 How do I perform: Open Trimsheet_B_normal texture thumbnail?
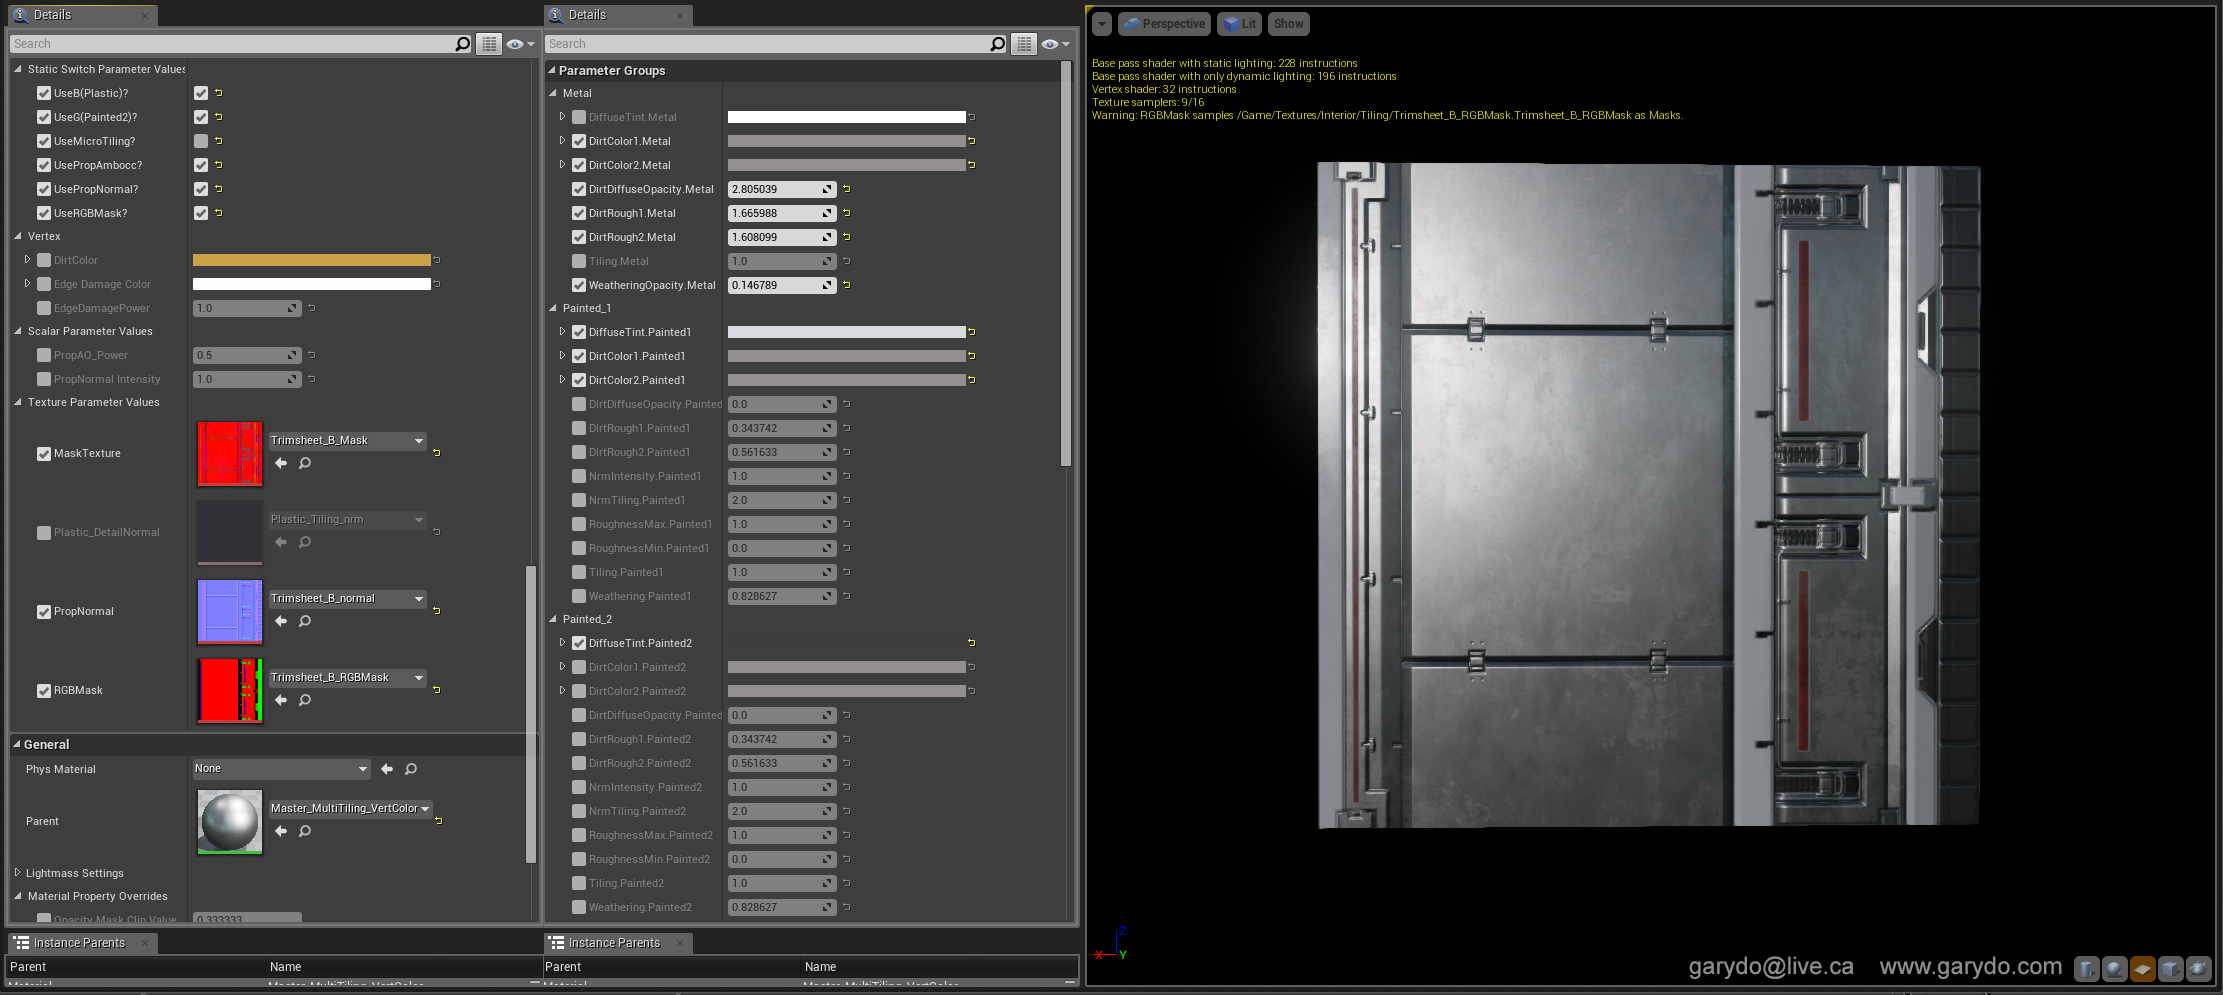coord(230,611)
